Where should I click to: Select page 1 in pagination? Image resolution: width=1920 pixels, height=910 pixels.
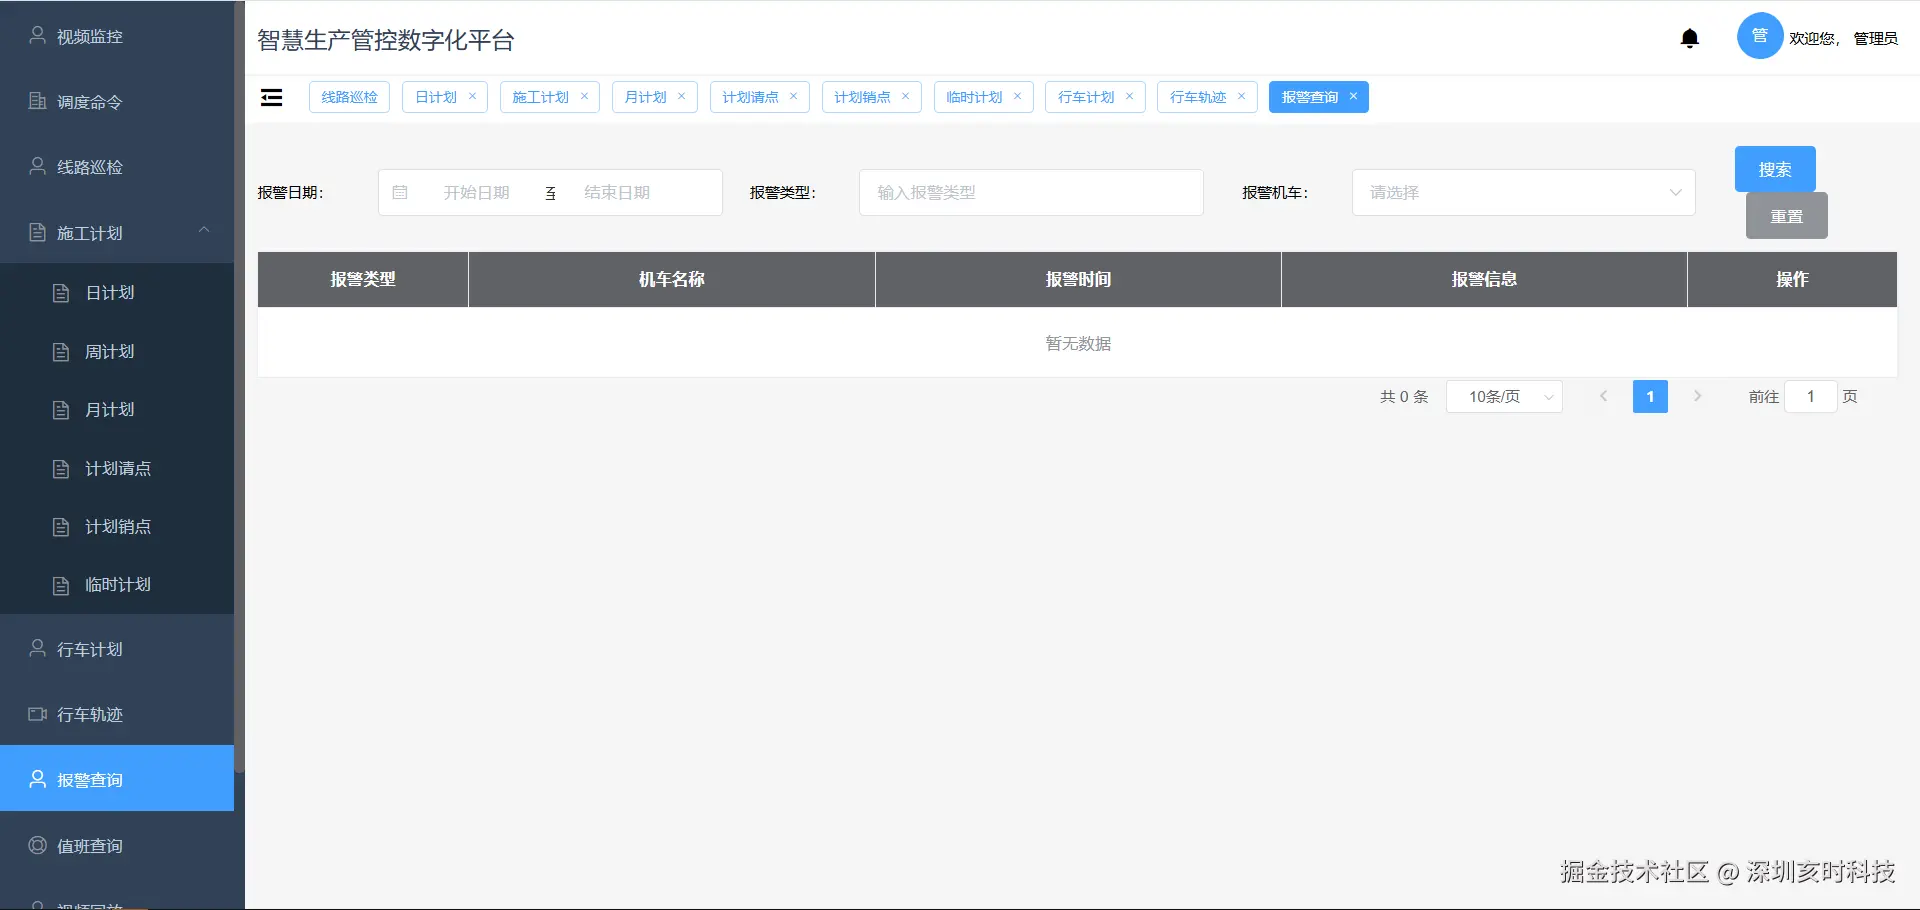tap(1650, 397)
